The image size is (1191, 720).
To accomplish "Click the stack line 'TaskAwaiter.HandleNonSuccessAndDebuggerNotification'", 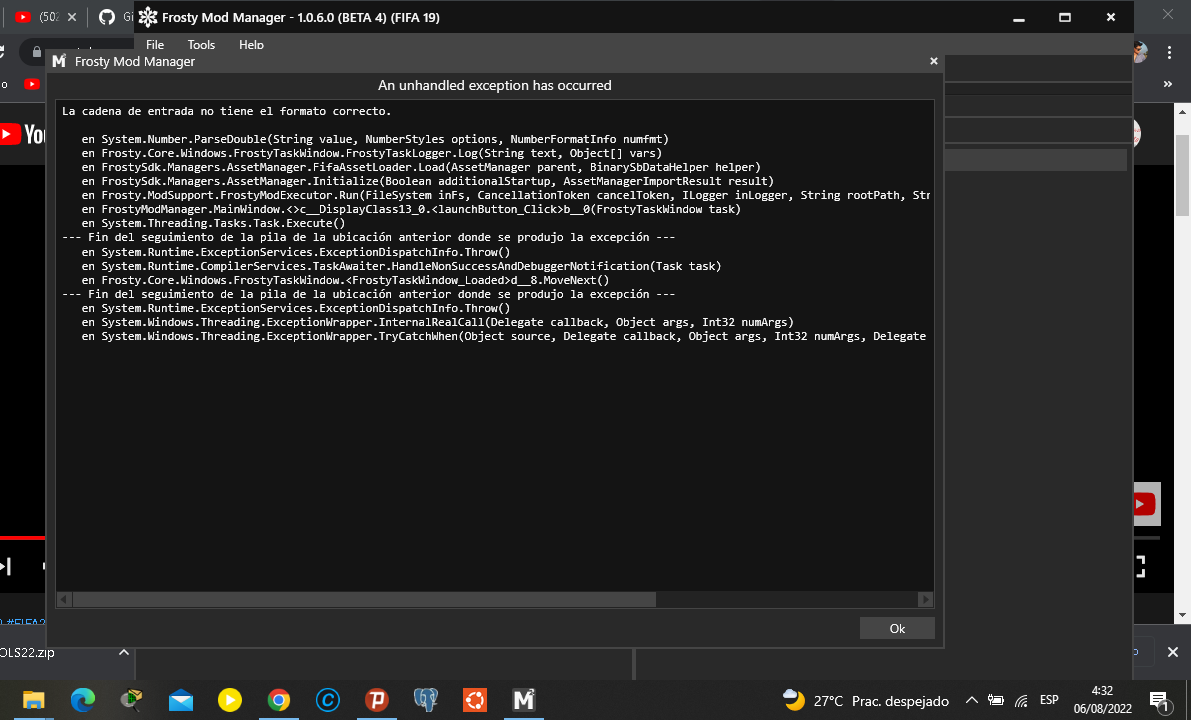I will point(401,266).
